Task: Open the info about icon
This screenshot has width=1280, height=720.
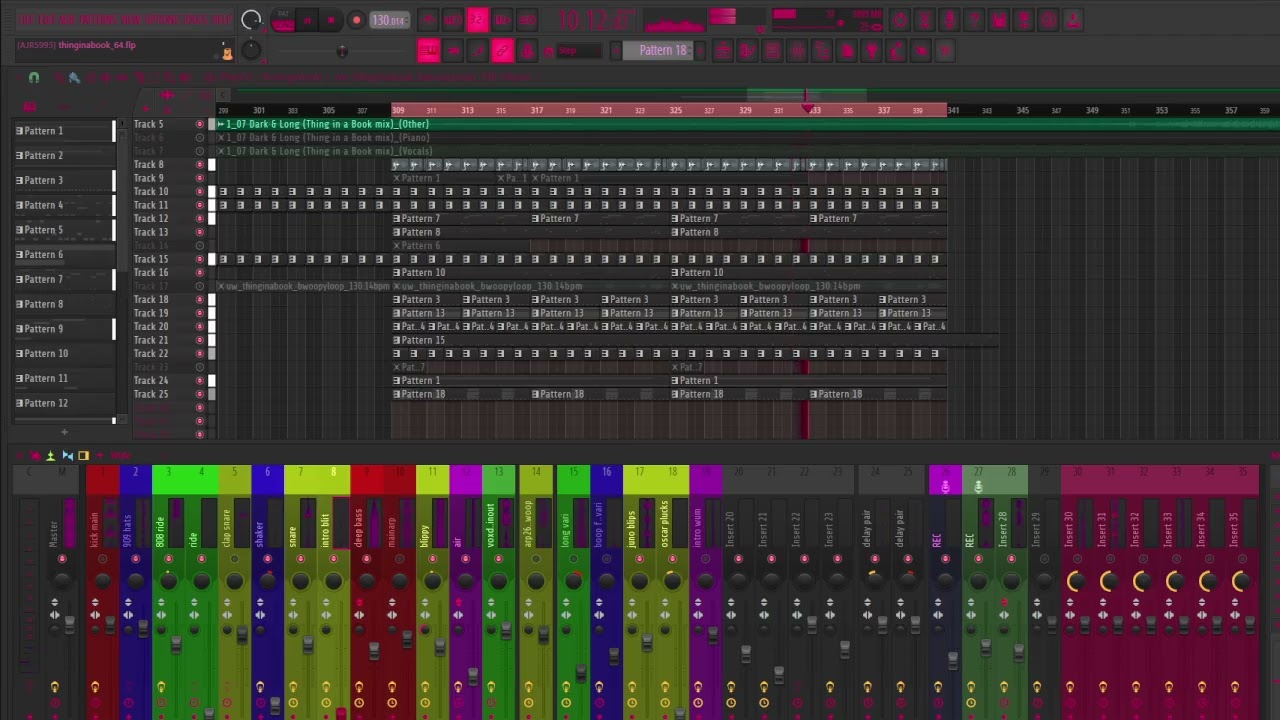Action: [x=1047, y=20]
